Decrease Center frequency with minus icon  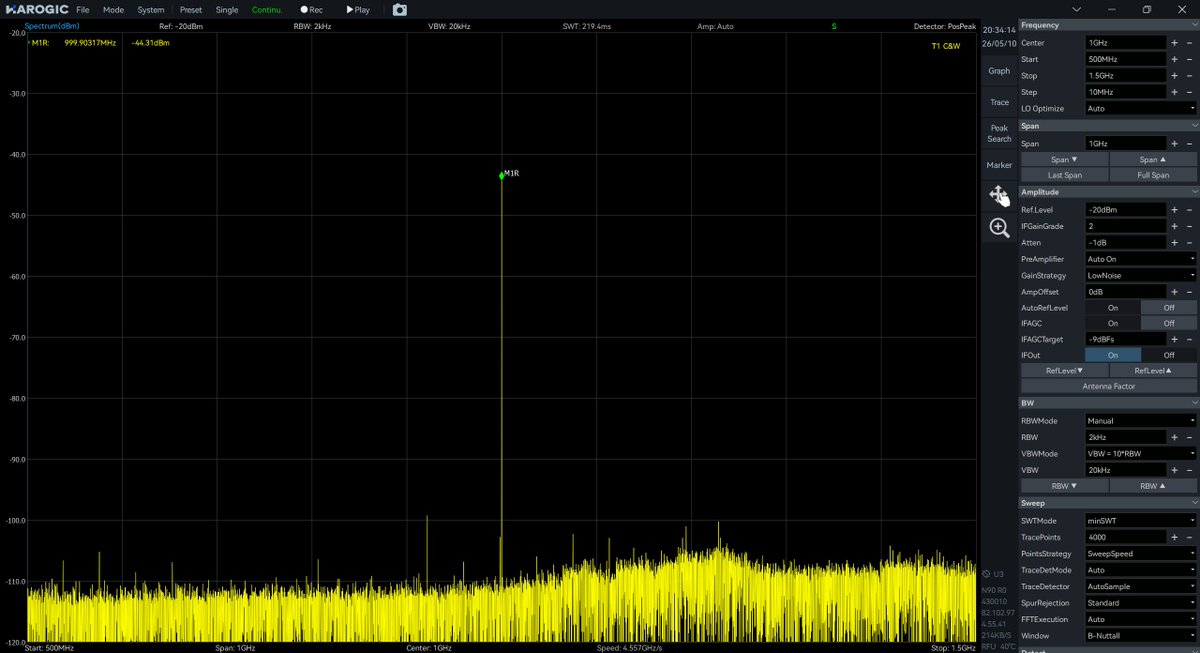(1189, 43)
